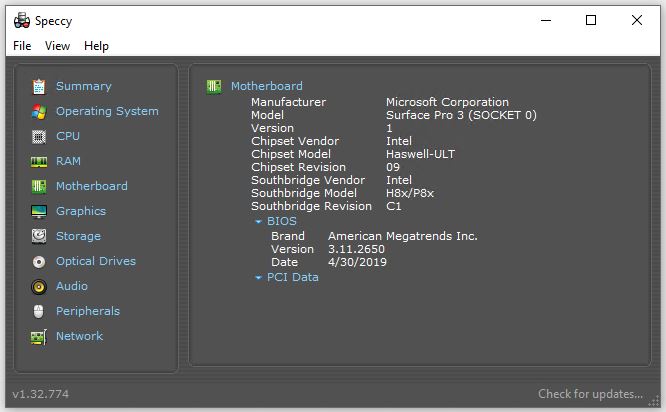The width and height of the screenshot is (666, 412).
Task: Open the Help menu
Action: click(96, 46)
